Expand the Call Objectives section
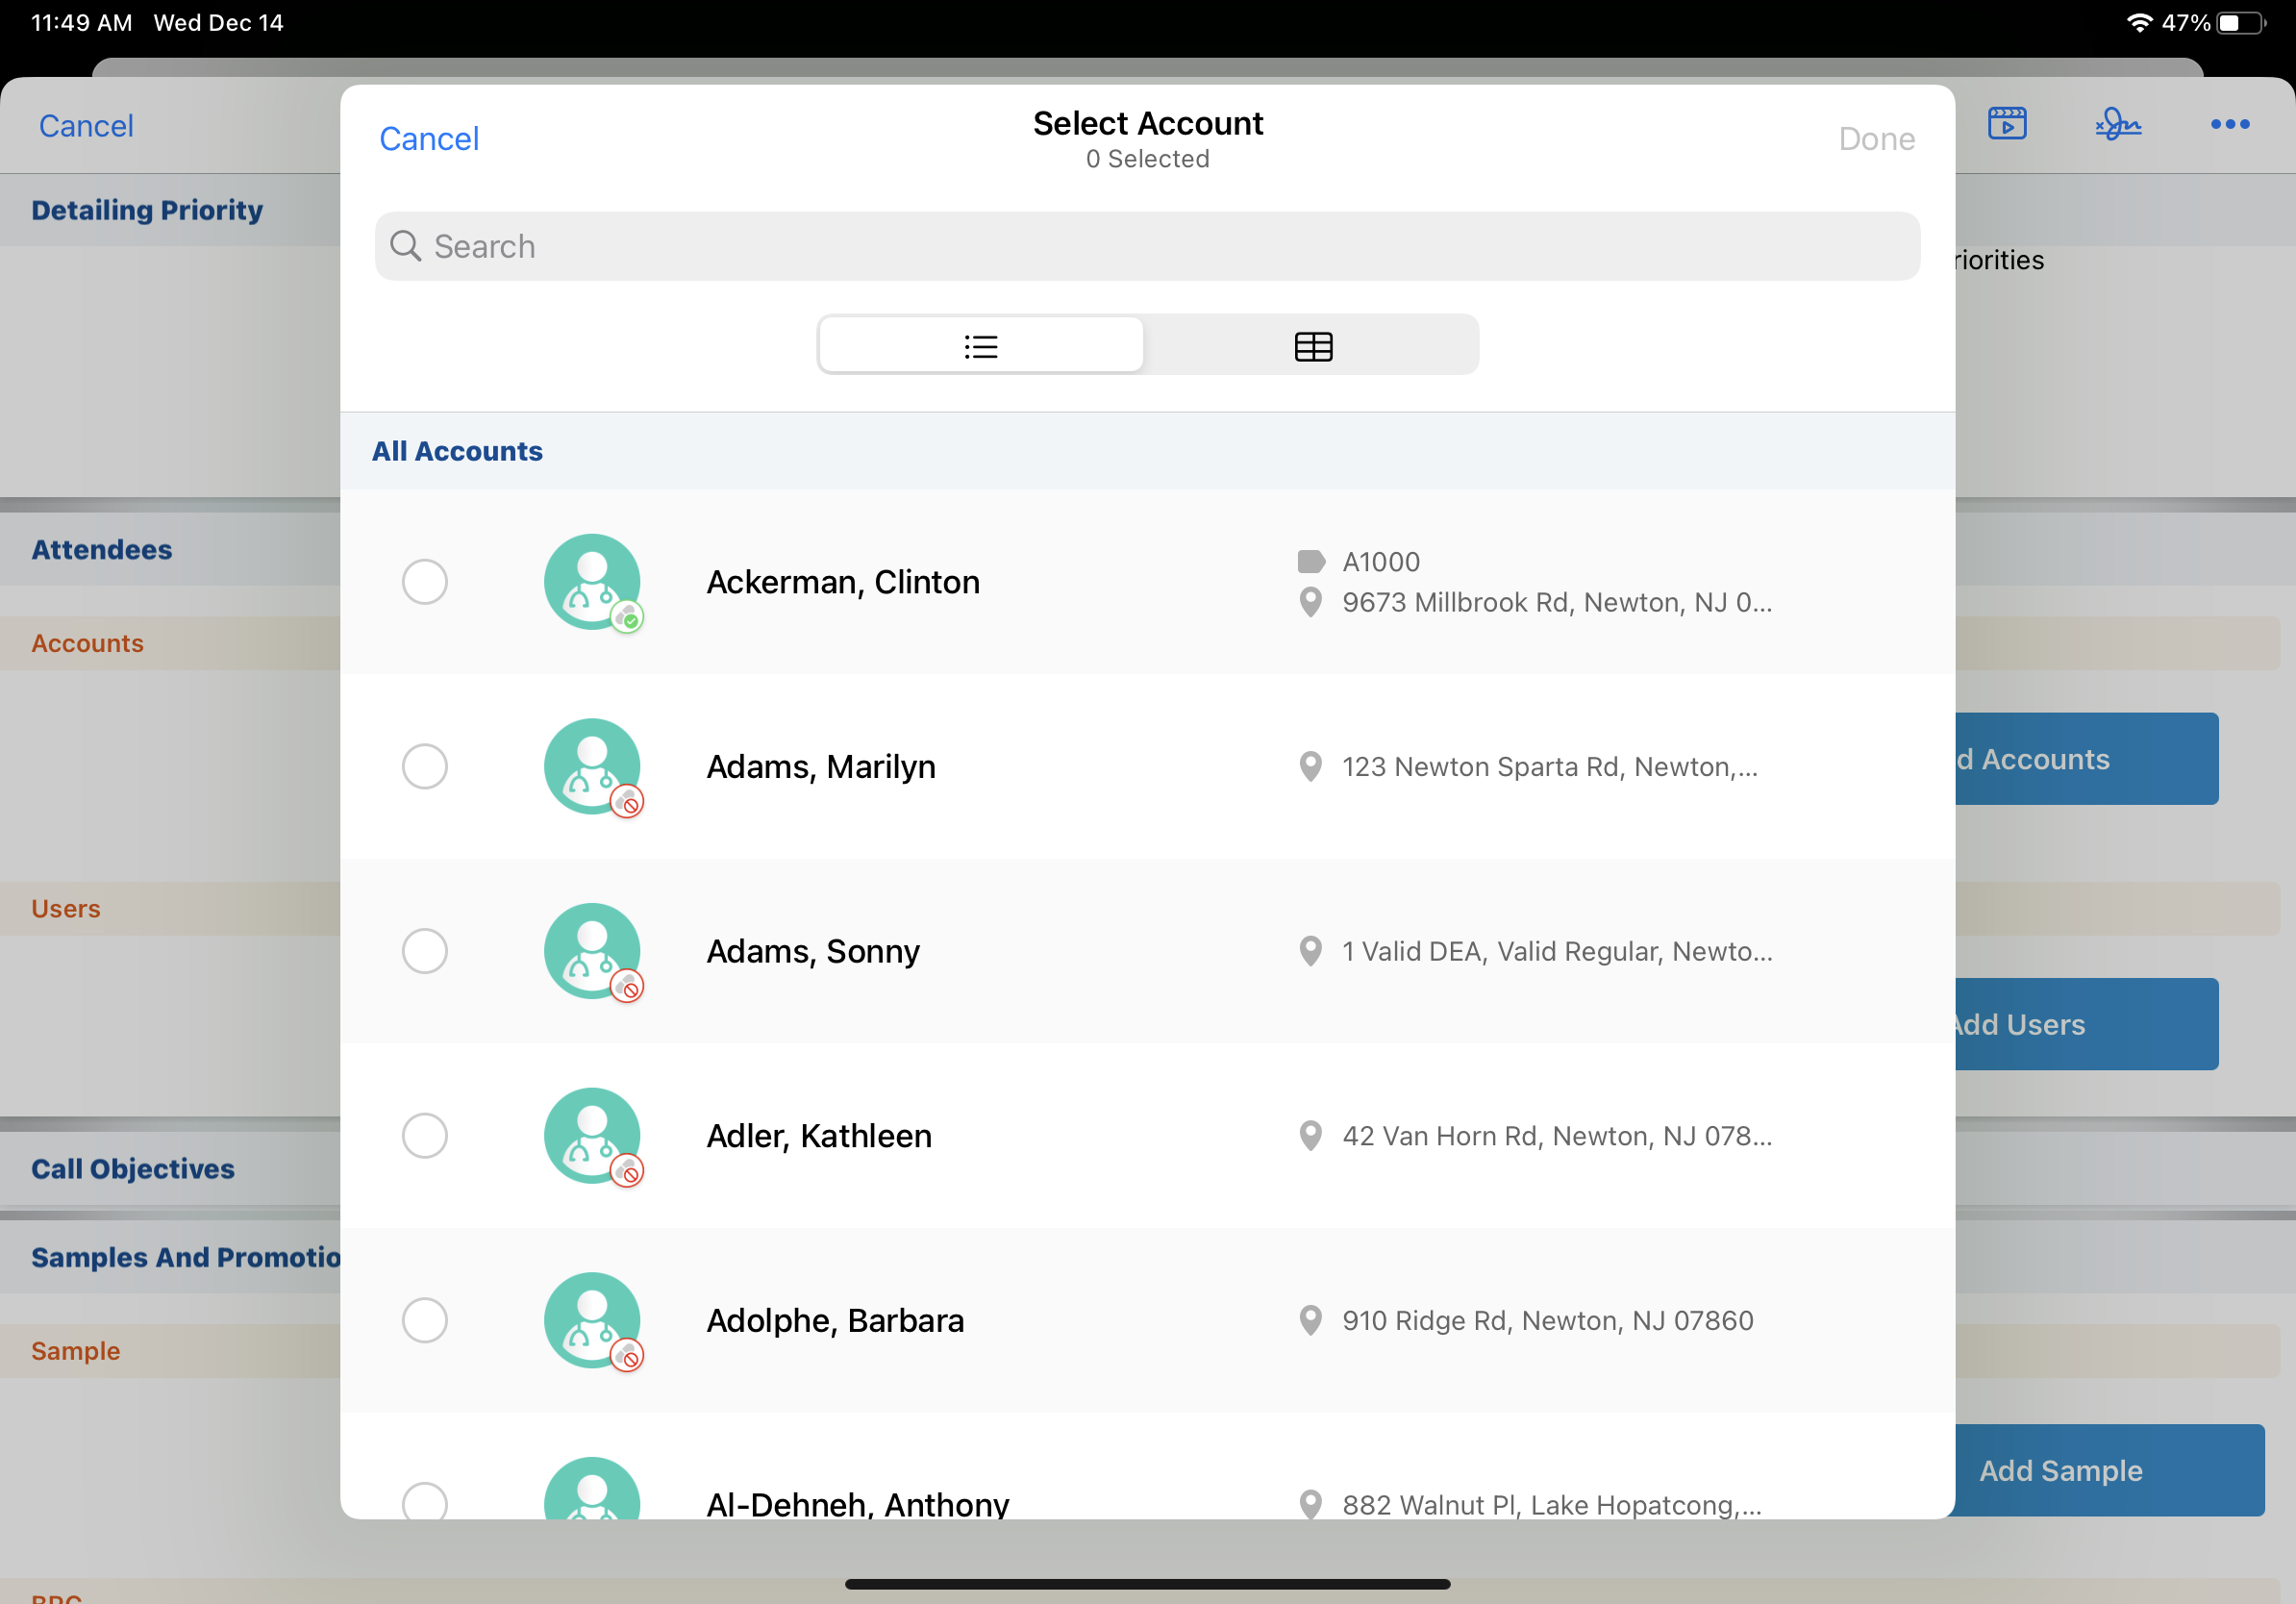Viewport: 2296px width, 1604px height. point(133,1168)
